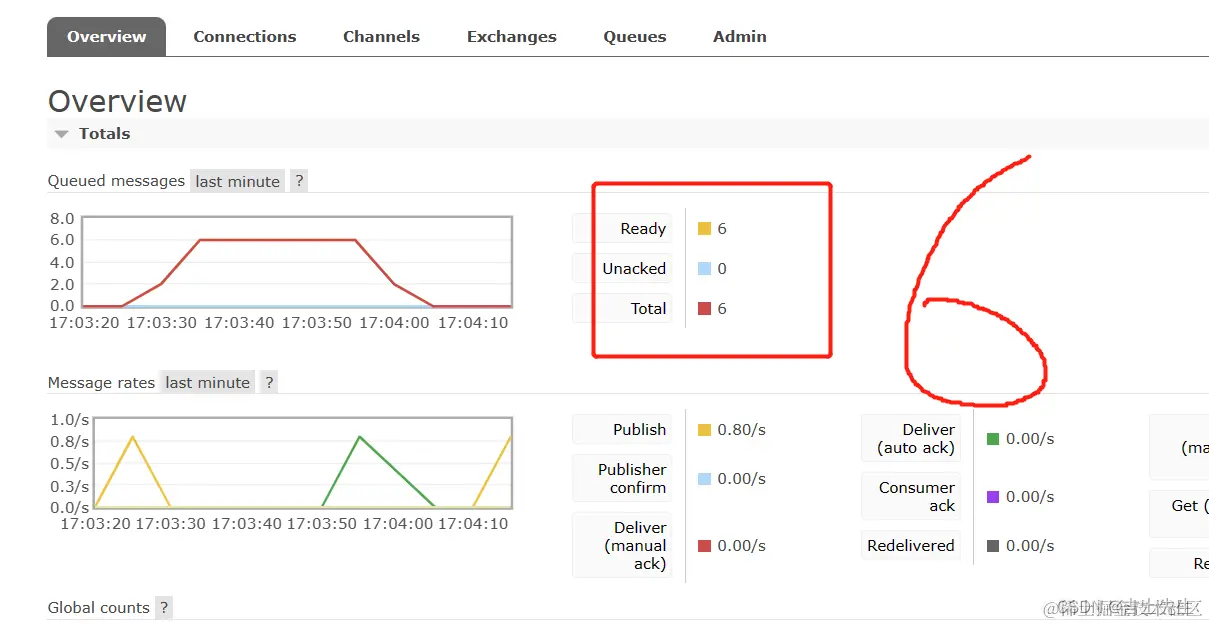
Task: Click the Overview page heading
Action: (117, 101)
